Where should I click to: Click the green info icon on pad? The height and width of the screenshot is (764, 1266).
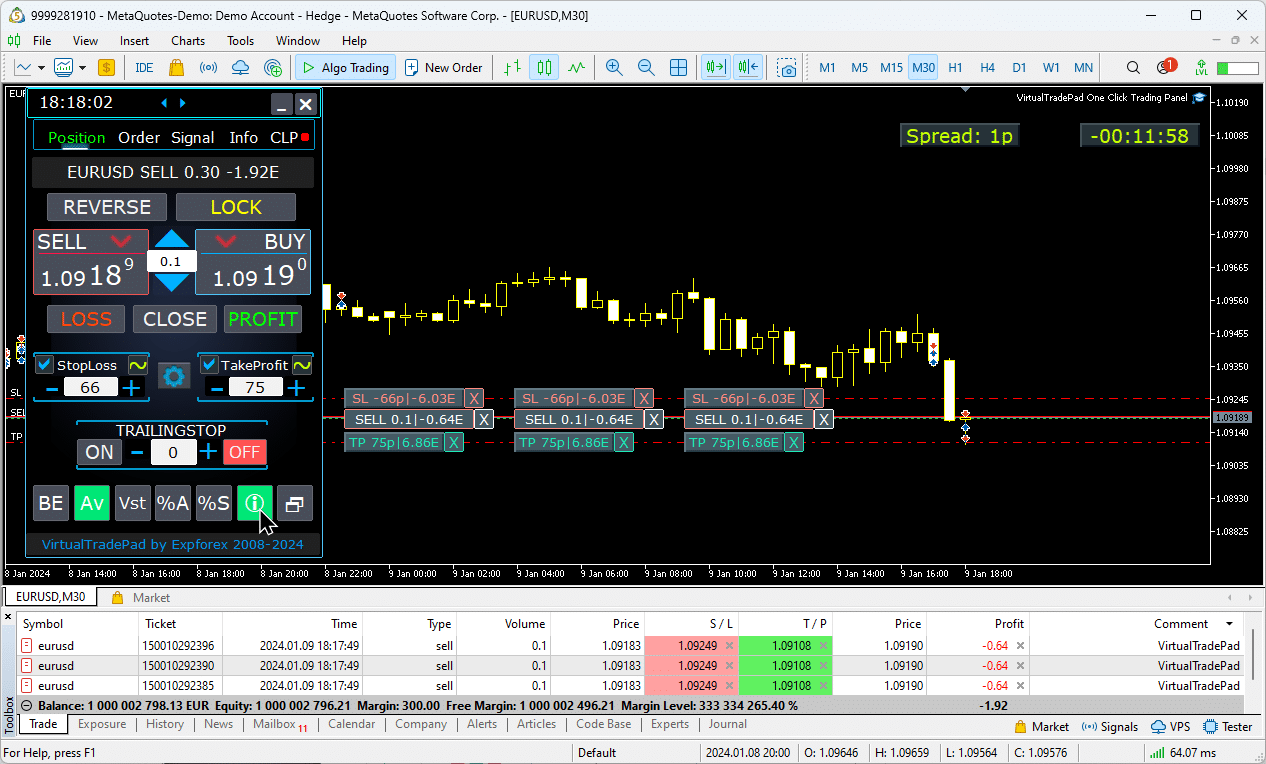coord(254,504)
